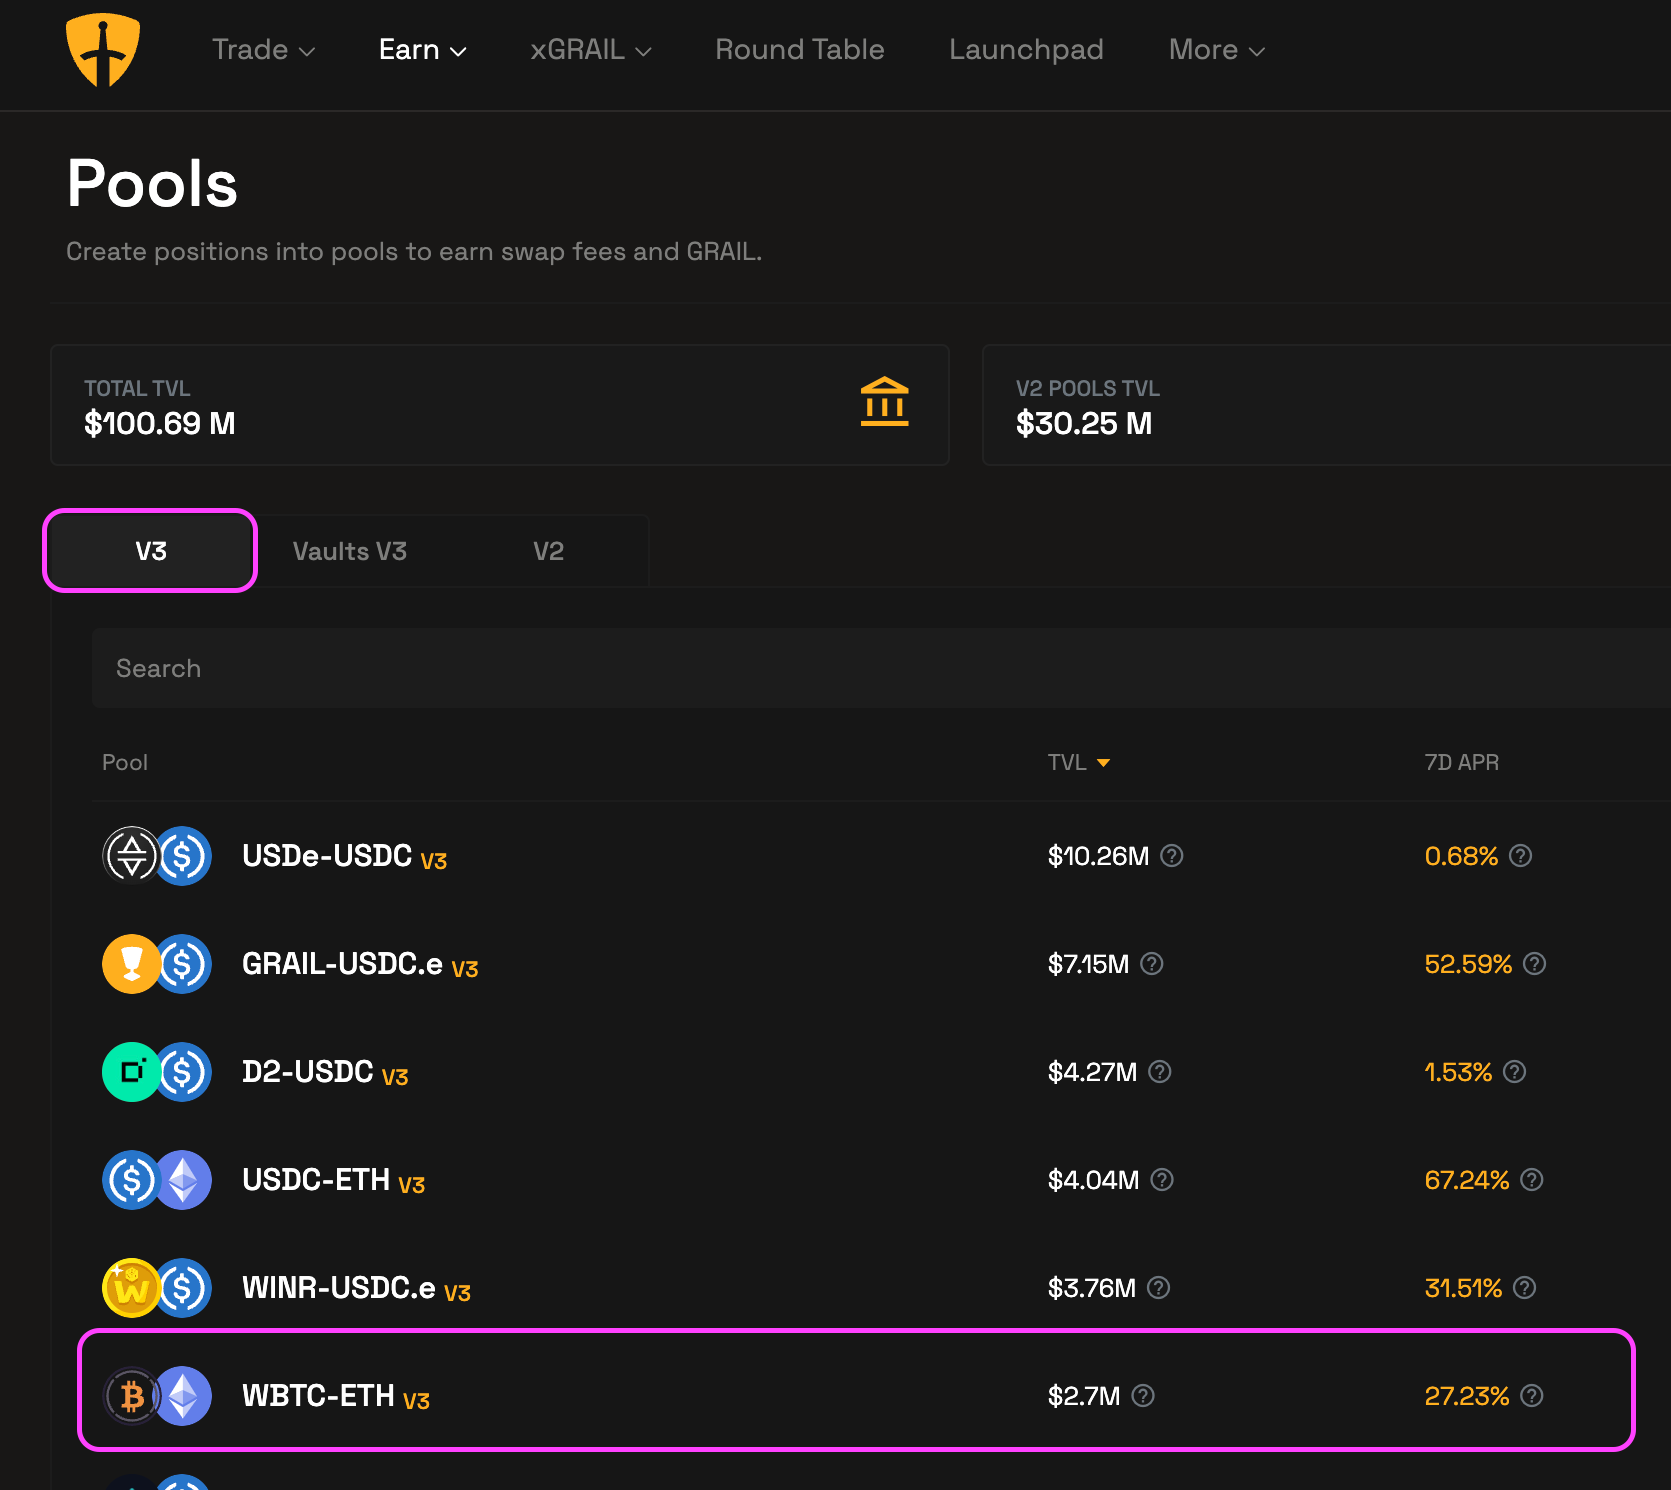Click the $4.04M TVL value

pyautogui.click(x=1093, y=1180)
